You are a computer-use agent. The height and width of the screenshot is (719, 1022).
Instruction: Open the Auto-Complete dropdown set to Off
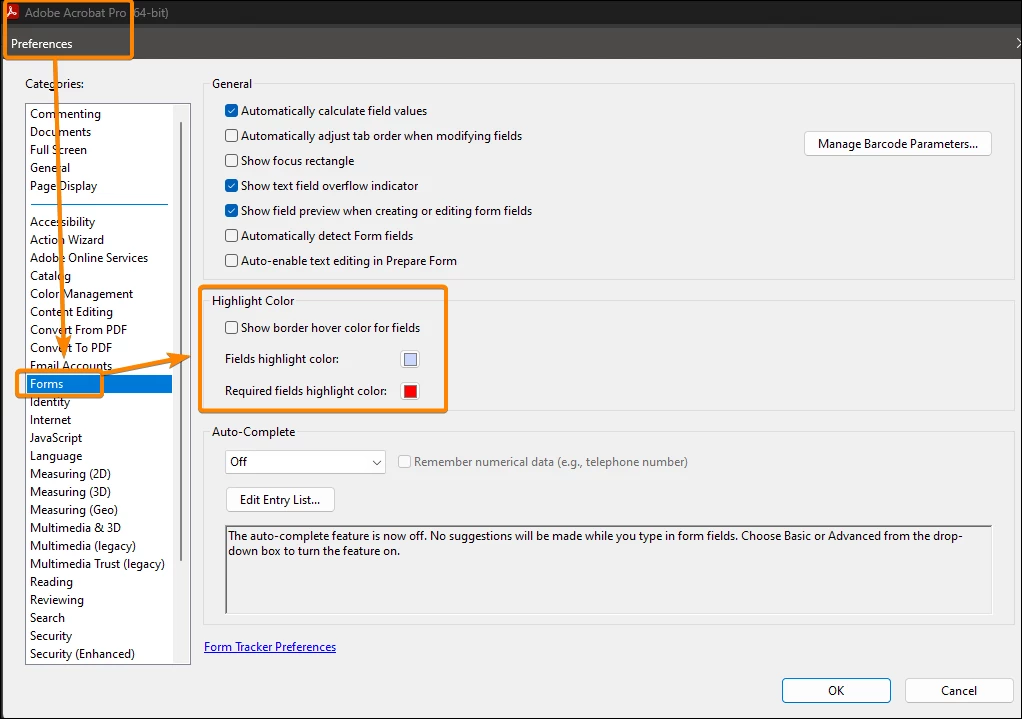coord(305,462)
